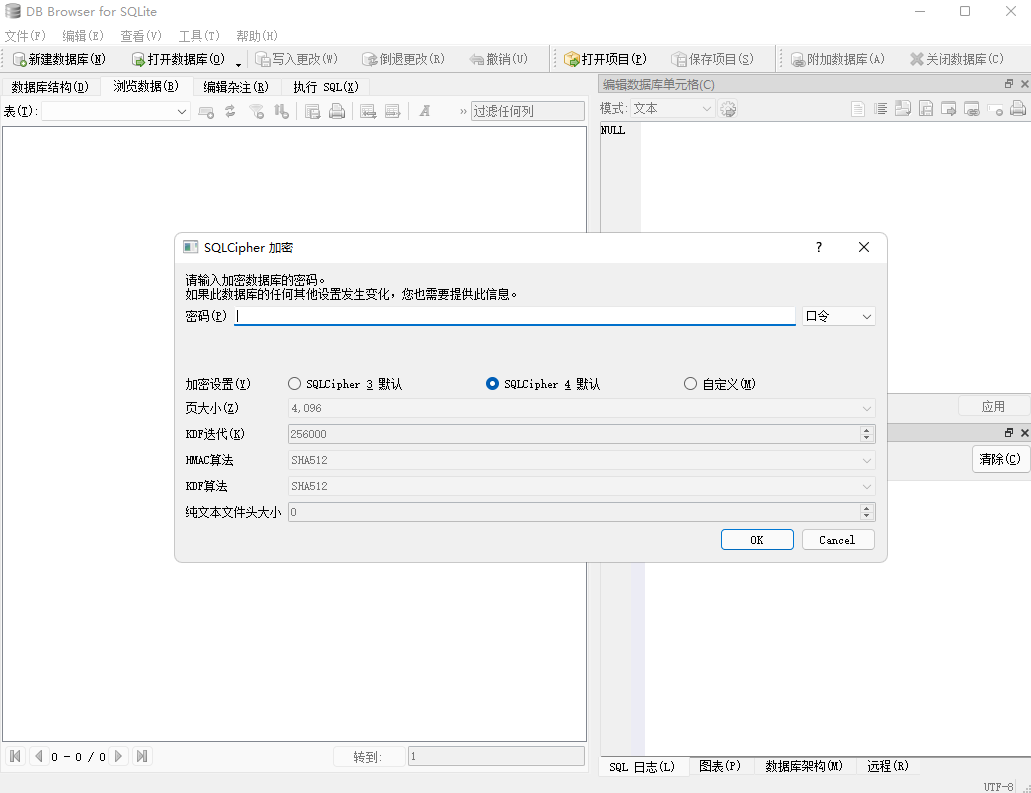Viewport: 1031px width, 793px height.
Task: Click the 应用 apply button
Action: [993, 406]
